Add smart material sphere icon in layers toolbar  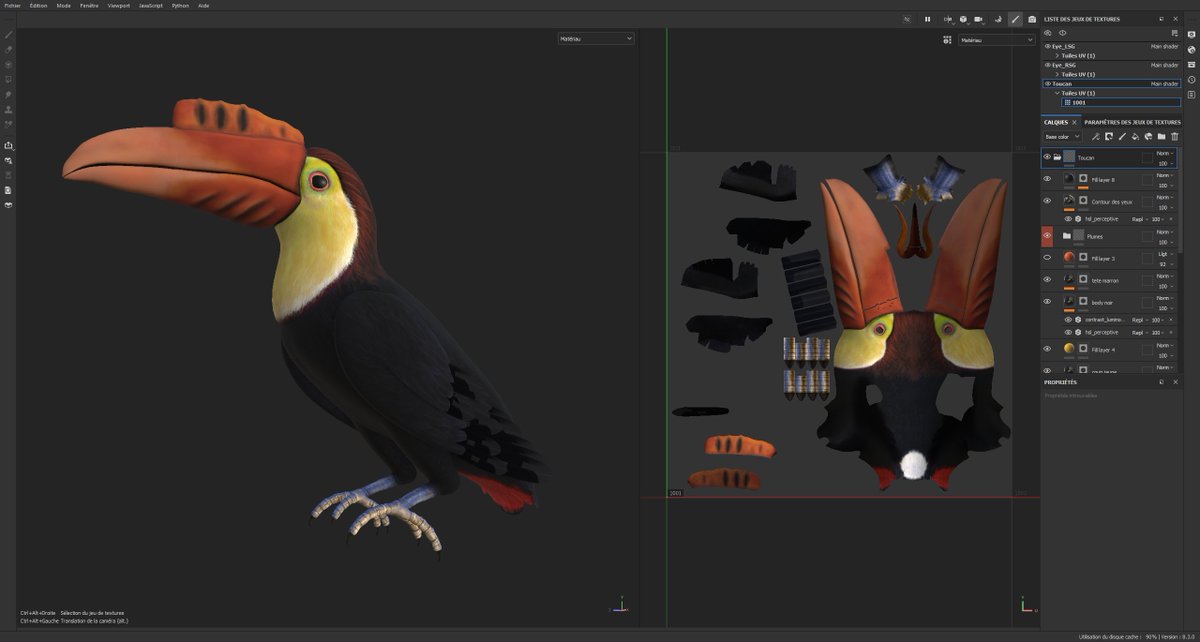[1148, 137]
